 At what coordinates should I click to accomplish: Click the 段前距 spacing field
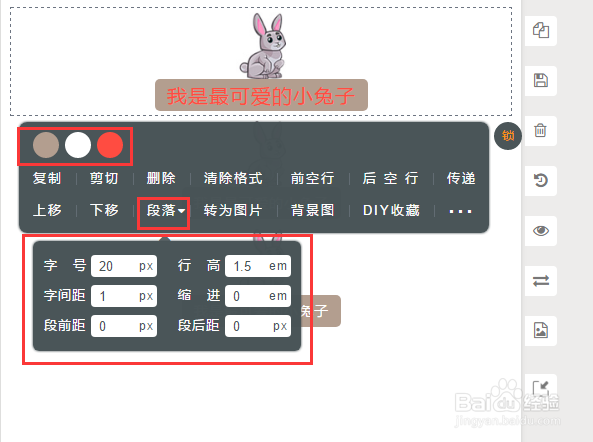[124, 326]
